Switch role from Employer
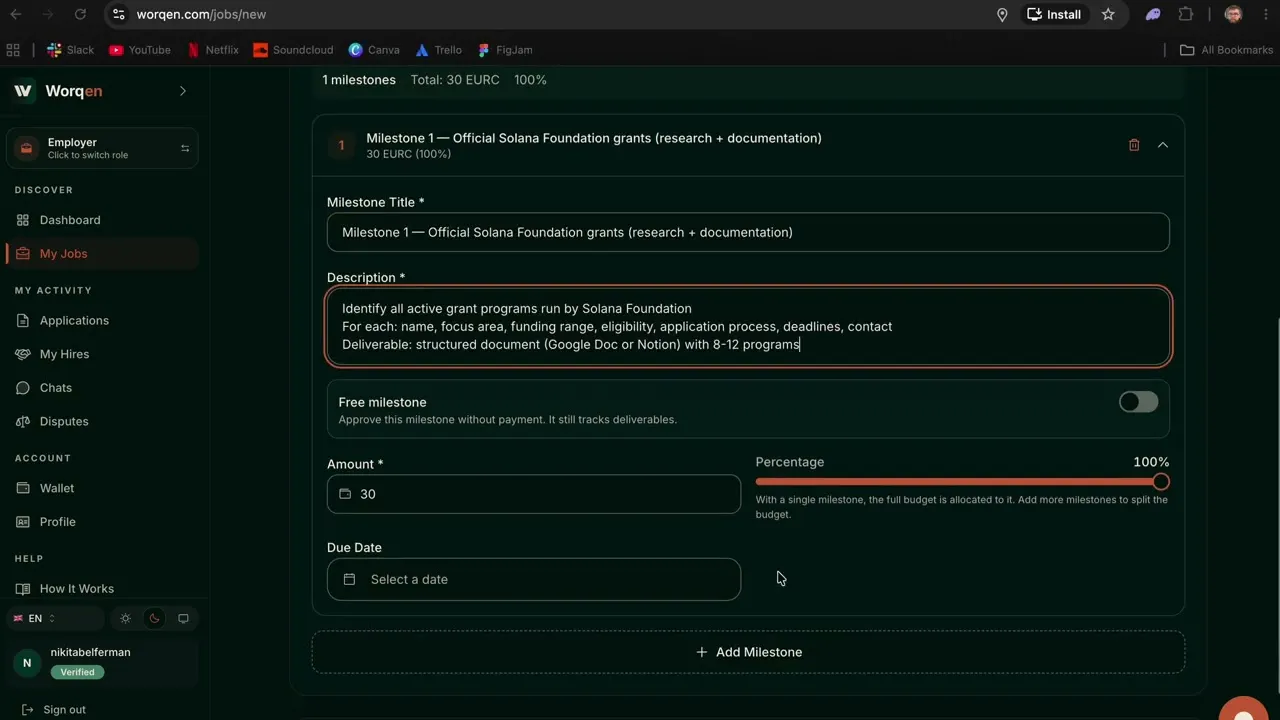Screen dimensions: 1280x720 pos(102,148)
